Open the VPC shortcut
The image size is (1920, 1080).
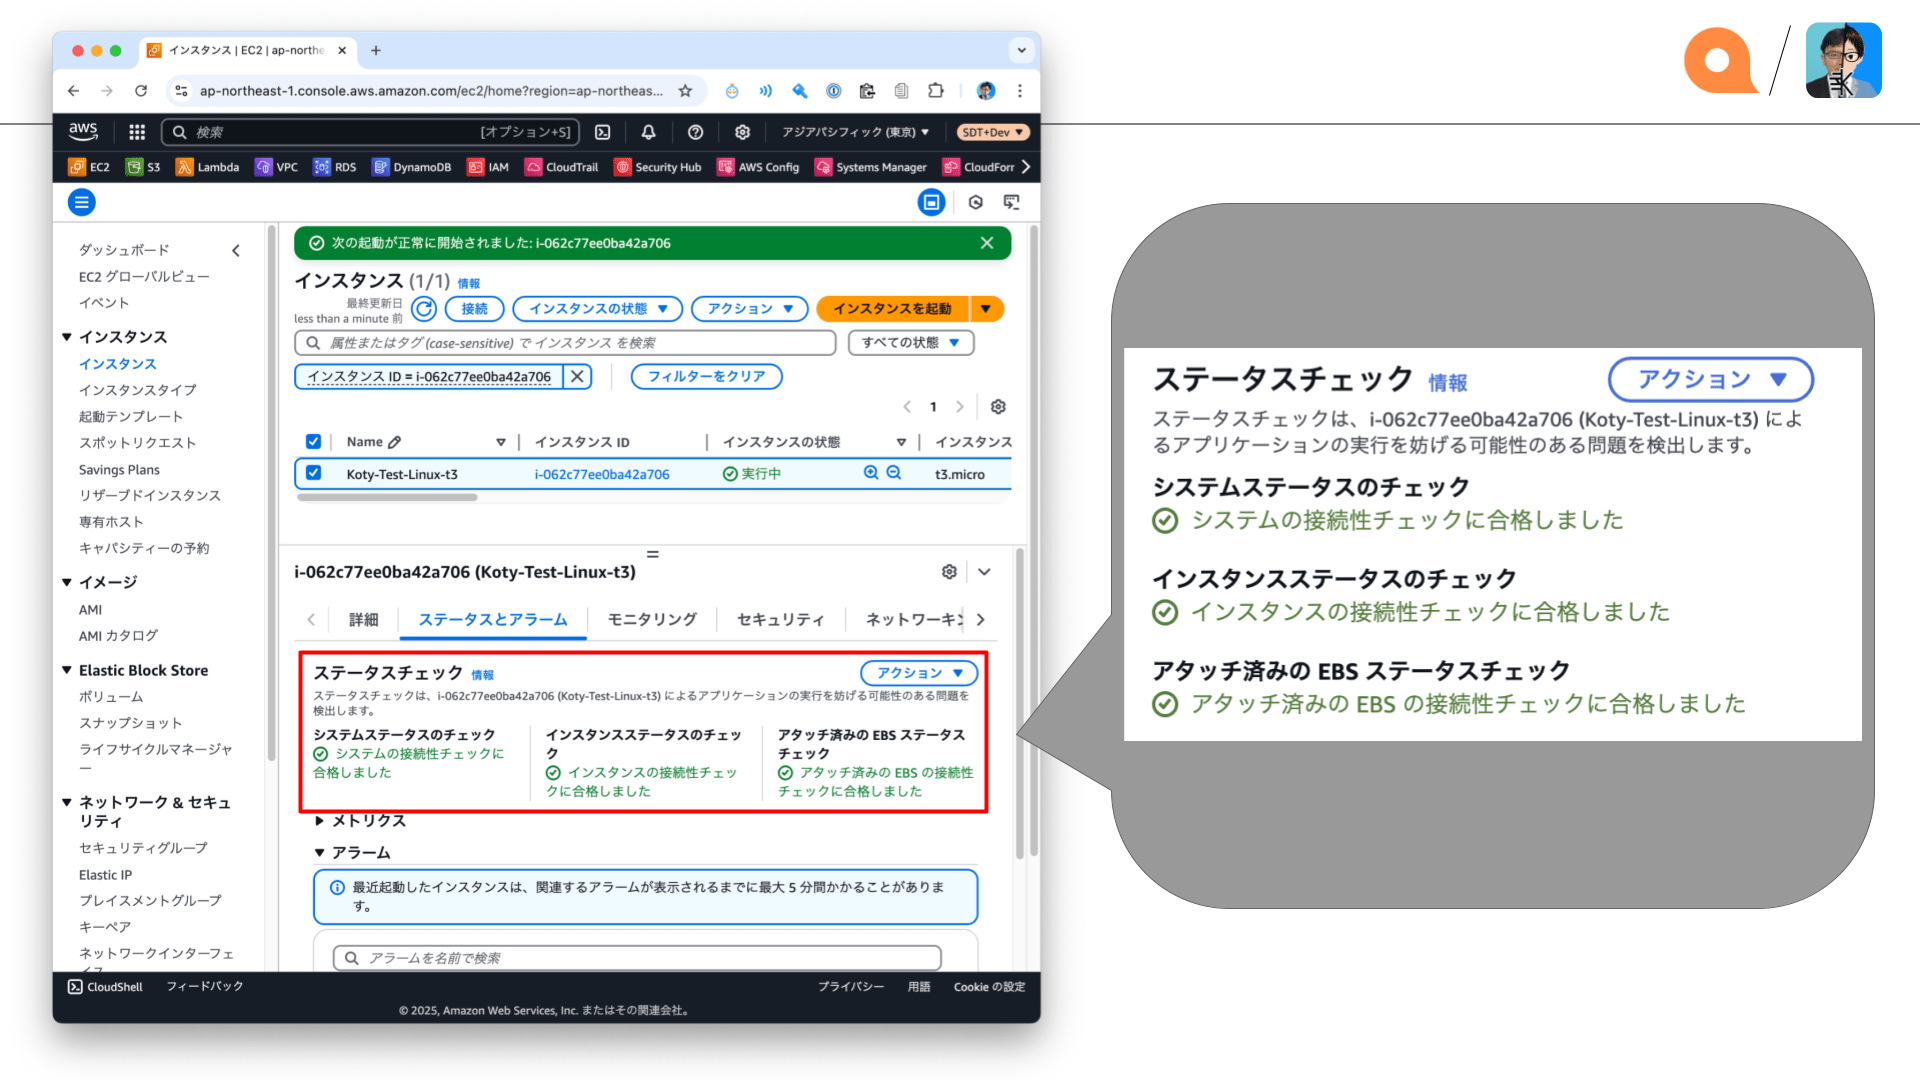(x=277, y=167)
